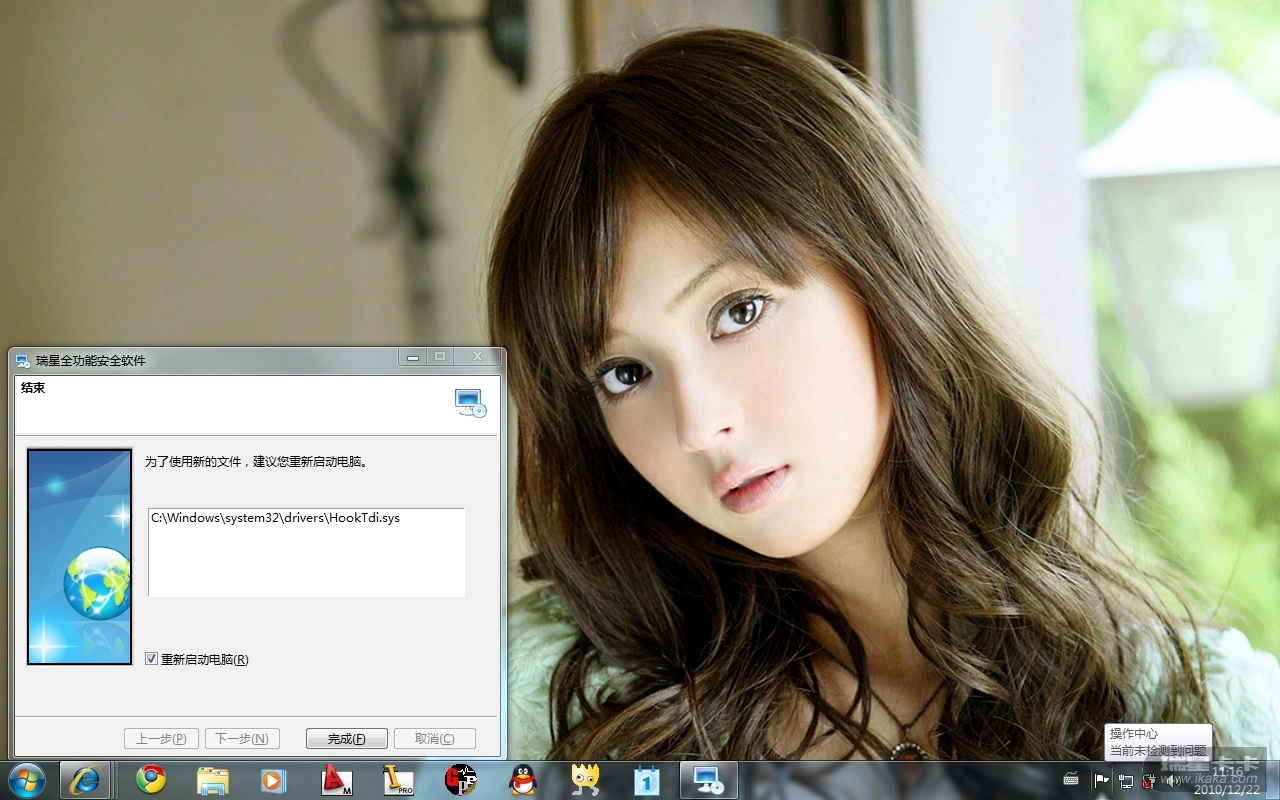The height and width of the screenshot is (800, 1280).
Task: Open the AutoCAD Mechanical taskbar icon
Action: click(336, 779)
